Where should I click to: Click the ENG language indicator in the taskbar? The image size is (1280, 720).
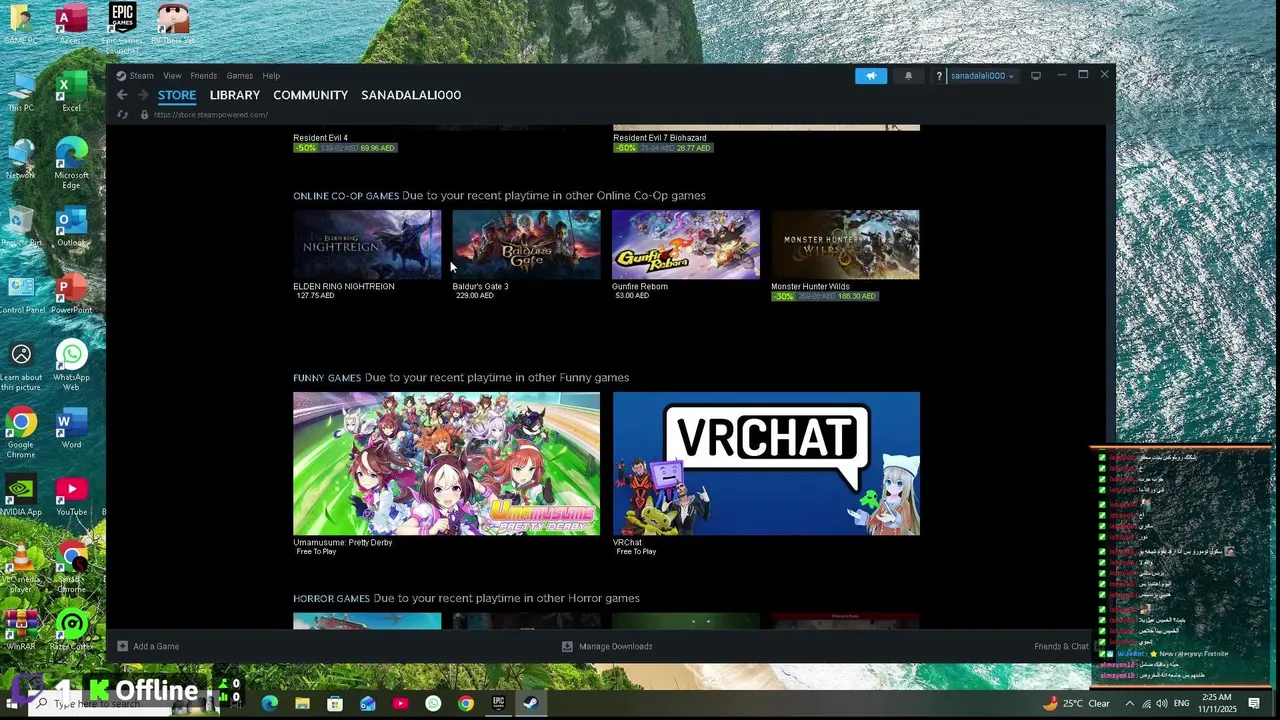(x=1181, y=704)
